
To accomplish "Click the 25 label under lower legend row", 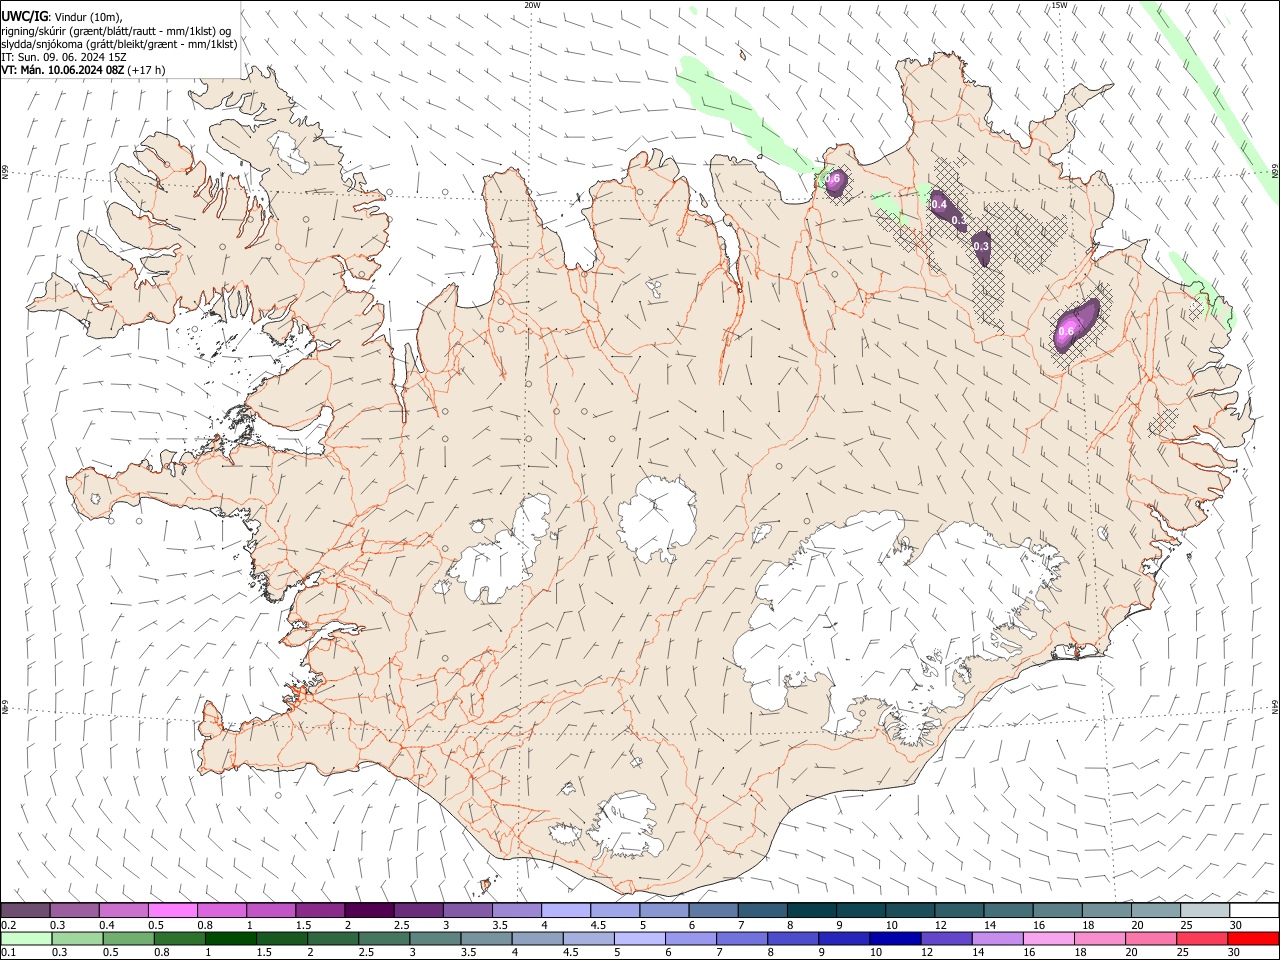I will (x=1181, y=952).
